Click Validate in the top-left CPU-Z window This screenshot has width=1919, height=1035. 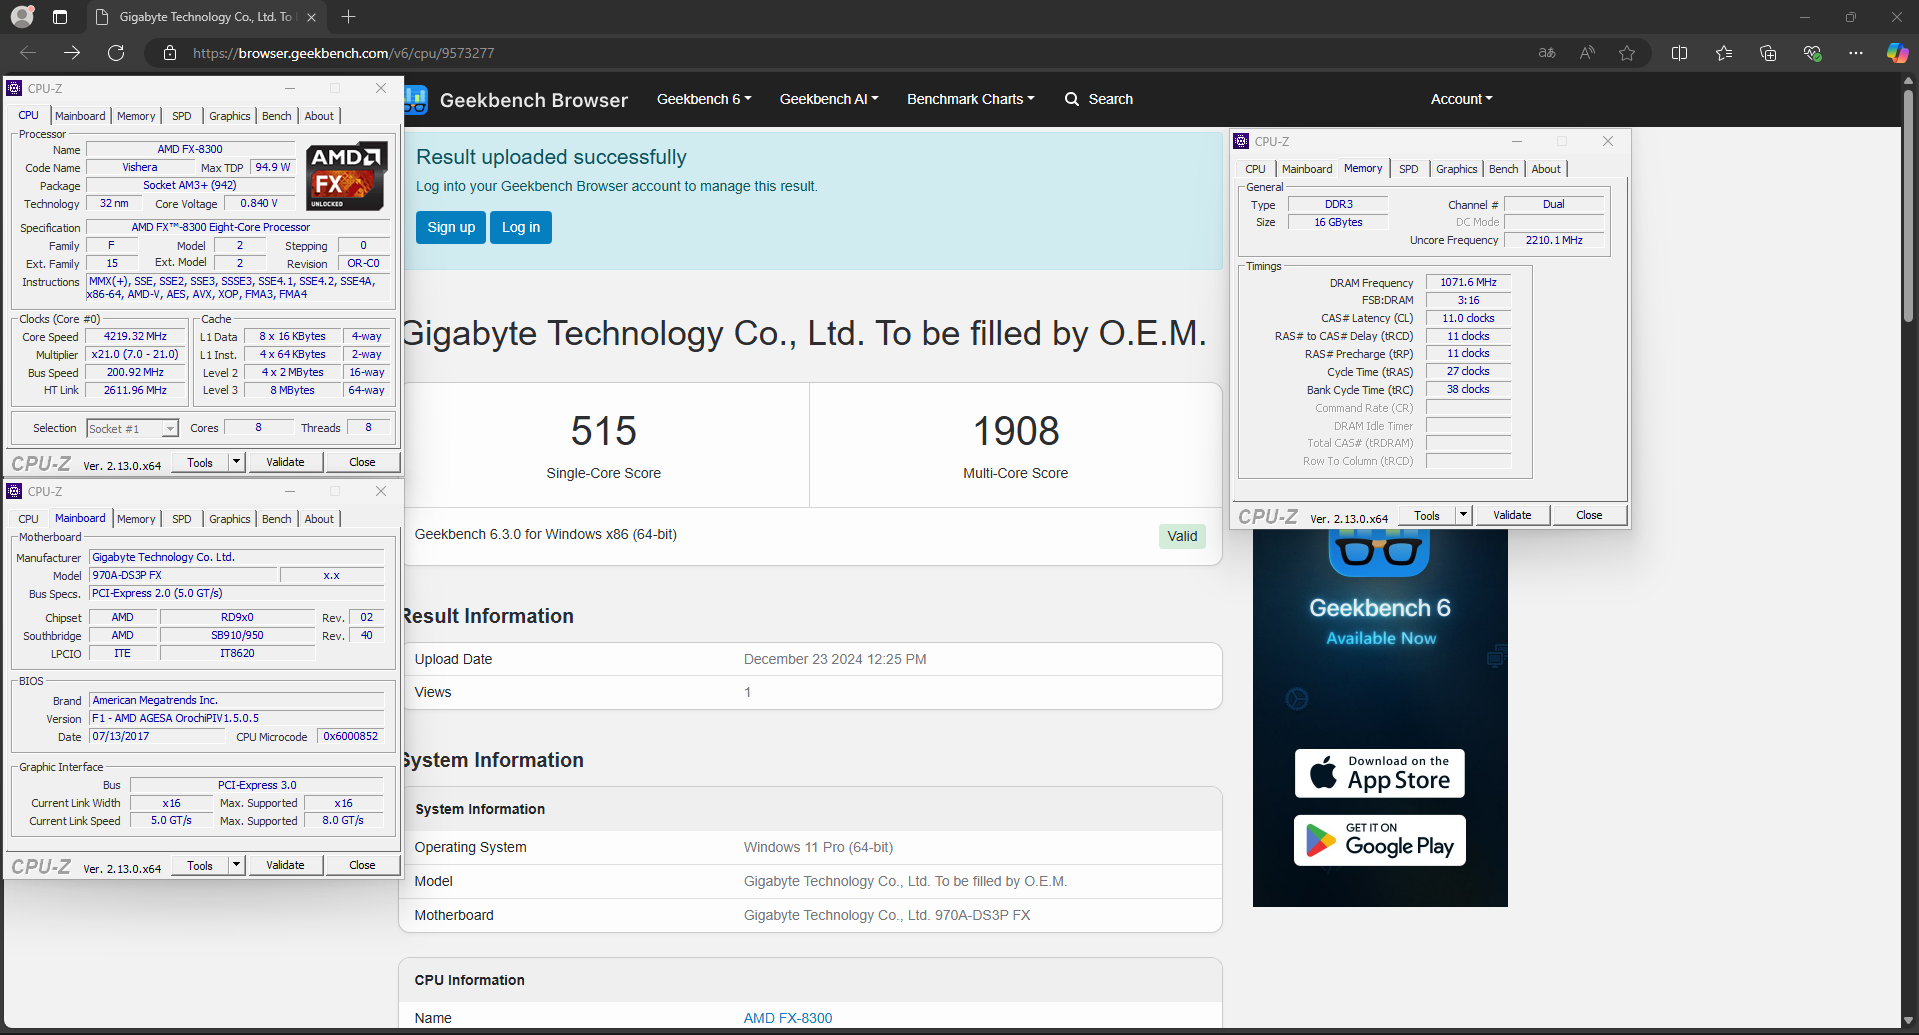click(285, 462)
